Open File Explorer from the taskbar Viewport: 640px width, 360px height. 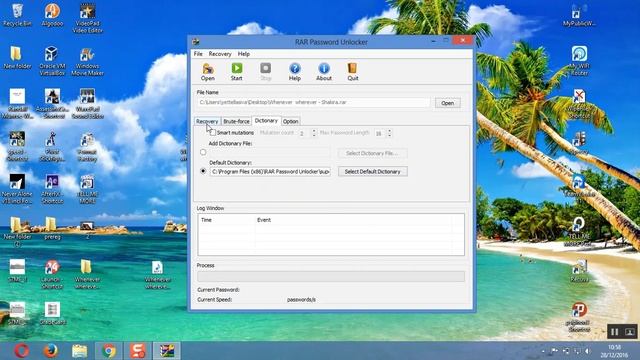tap(79, 351)
